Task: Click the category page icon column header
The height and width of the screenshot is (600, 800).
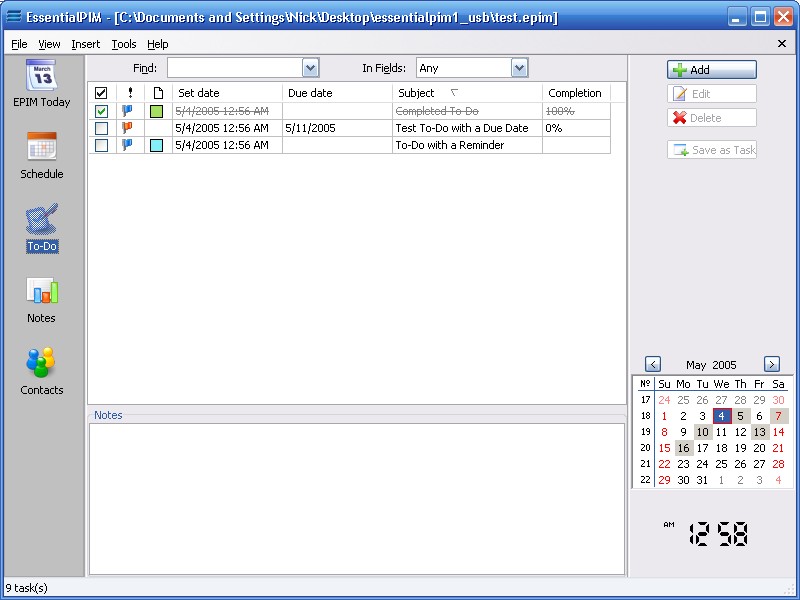Action: point(158,93)
